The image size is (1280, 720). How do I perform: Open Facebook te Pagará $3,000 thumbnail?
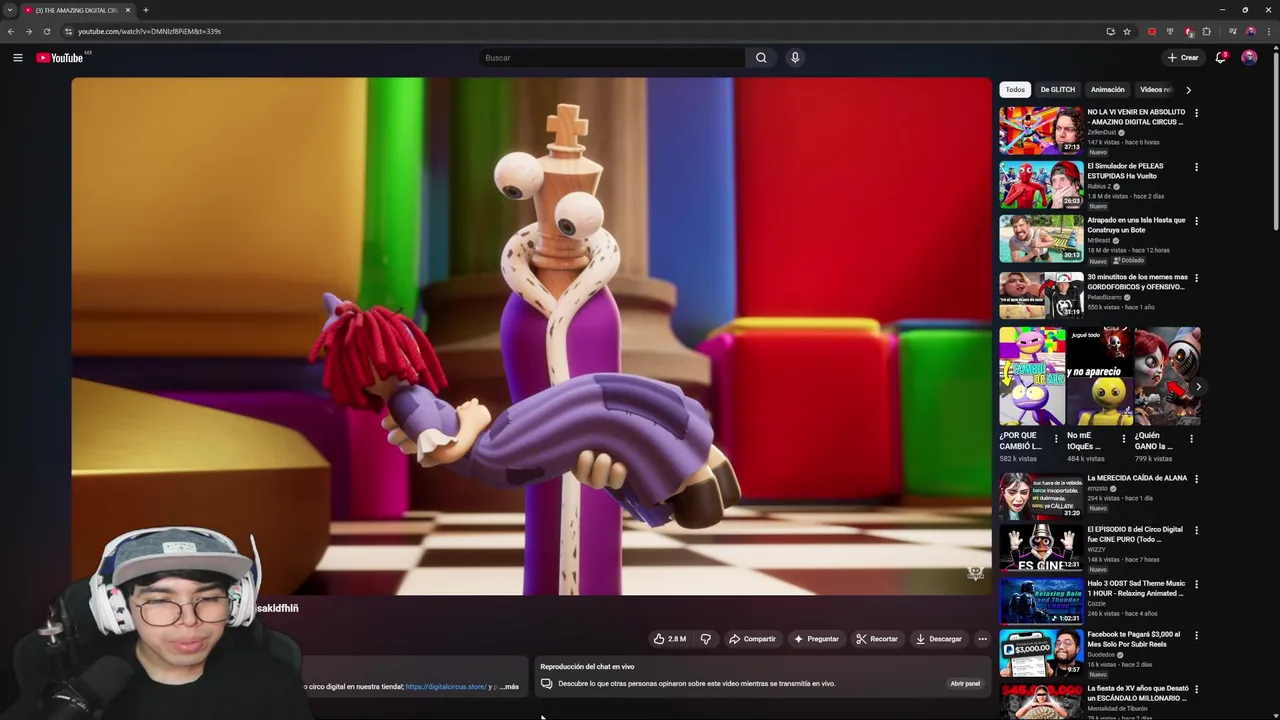coord(1041,653)
